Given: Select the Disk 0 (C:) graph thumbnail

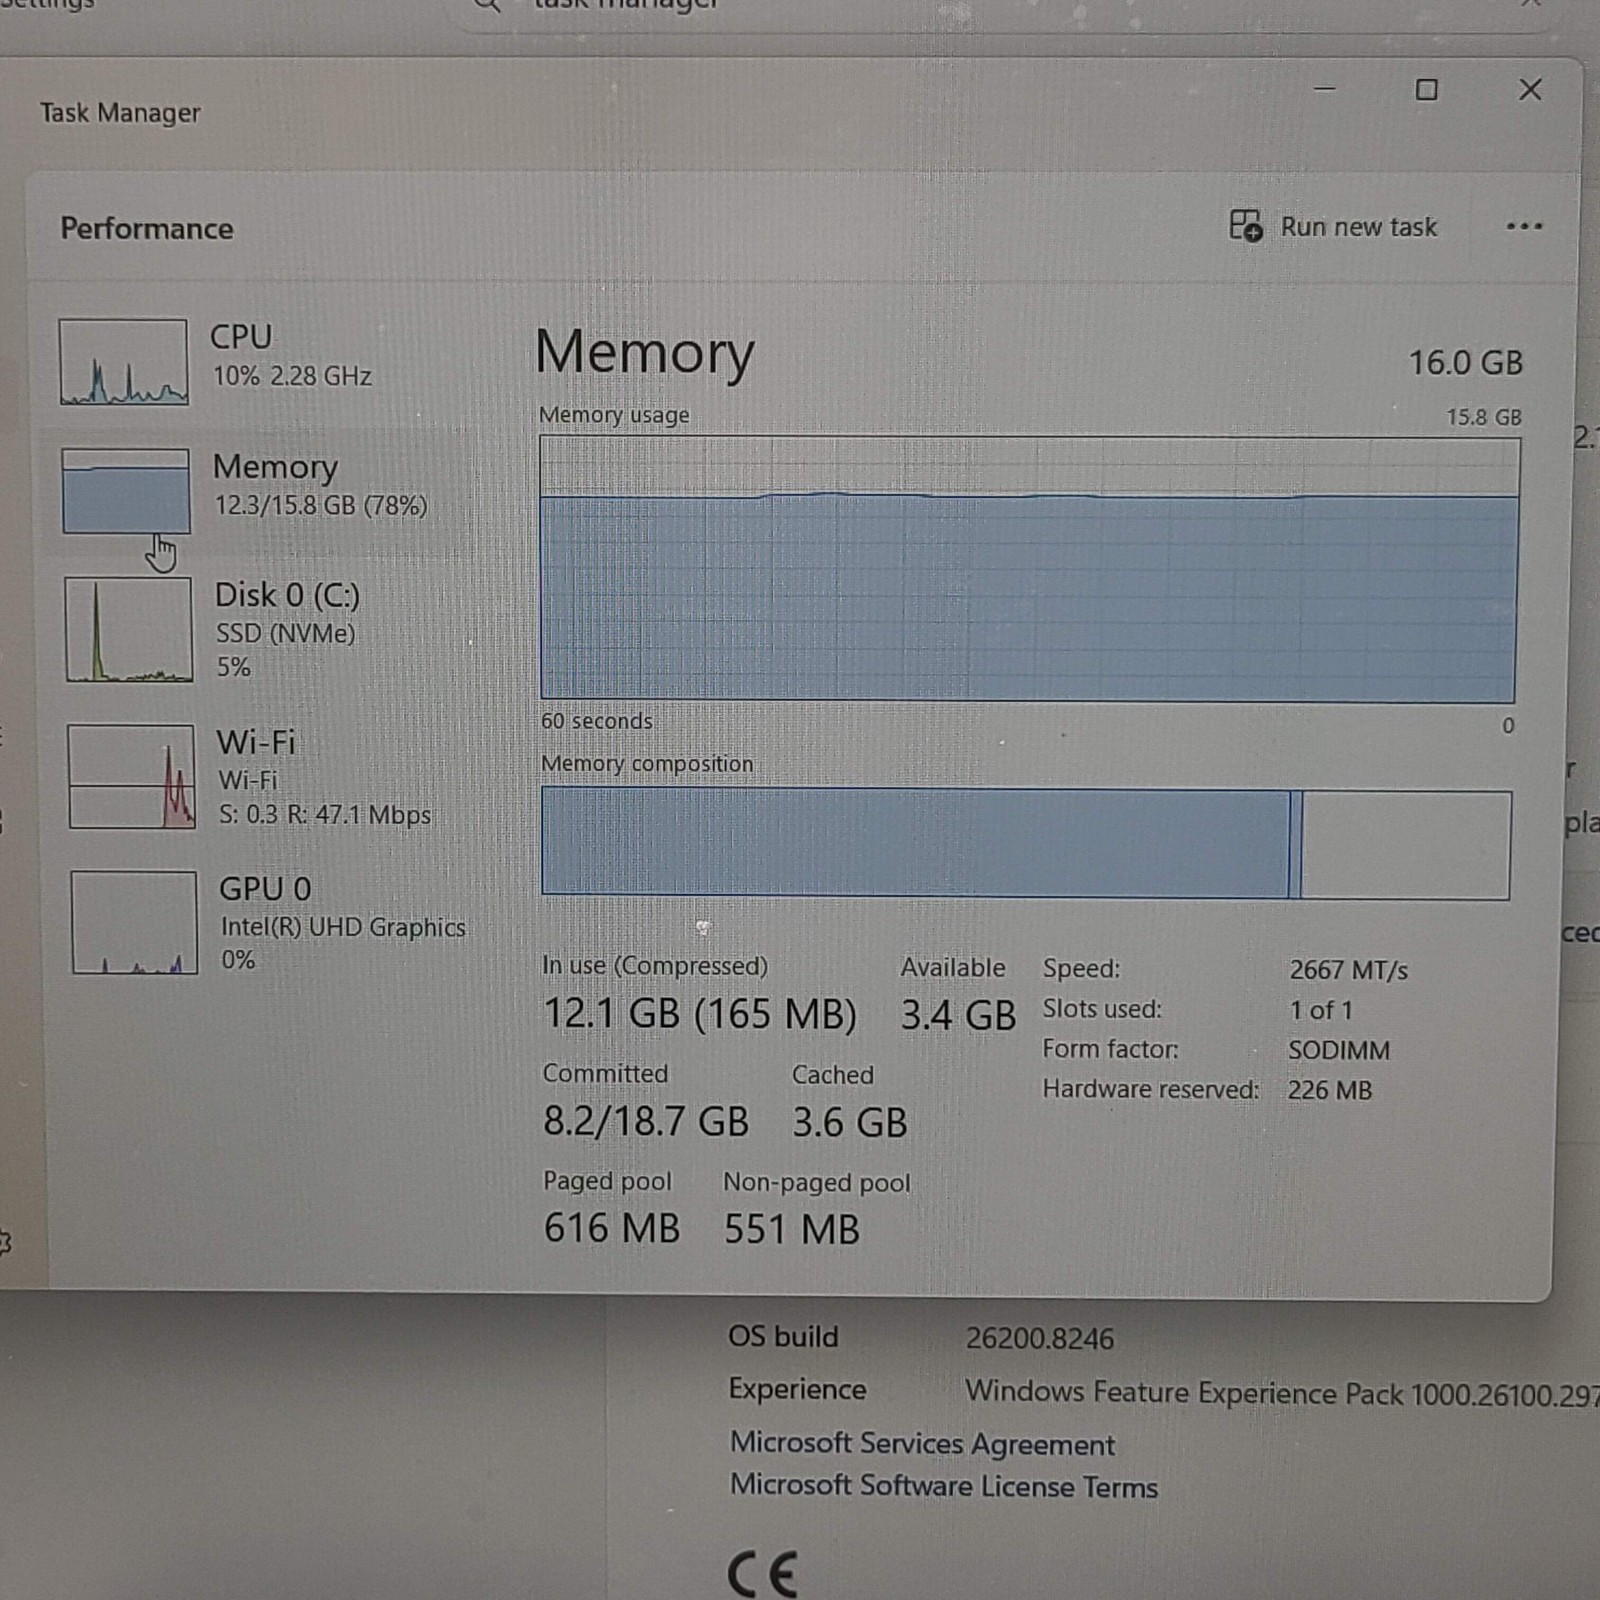Looking at the screenshot, I should (129, 630).
